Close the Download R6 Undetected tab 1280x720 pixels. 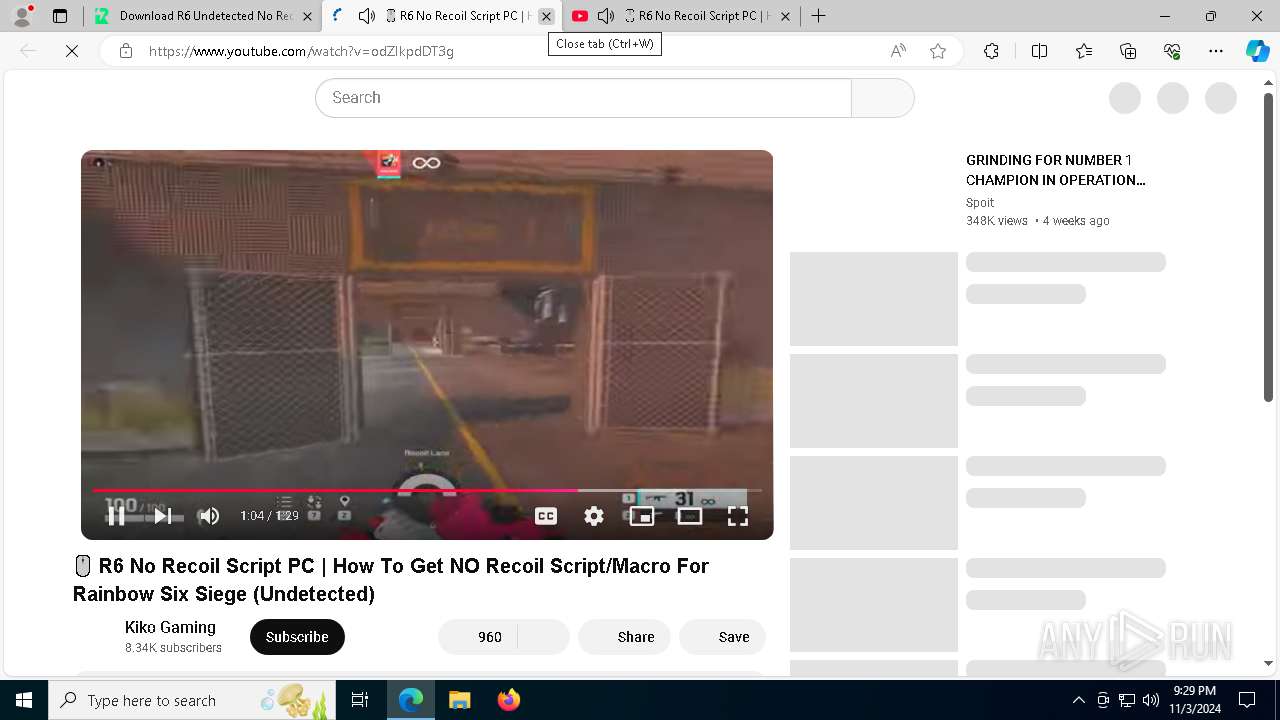pos(307,16)
